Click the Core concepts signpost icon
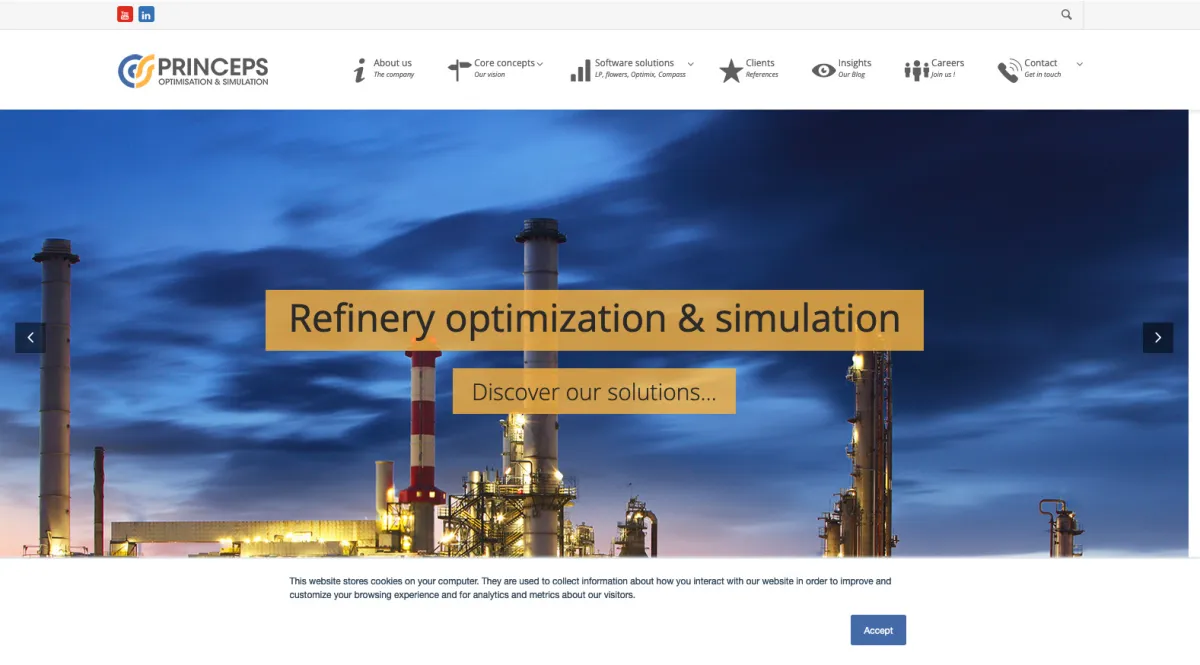The image size is (1200, 665). point(459,70)
